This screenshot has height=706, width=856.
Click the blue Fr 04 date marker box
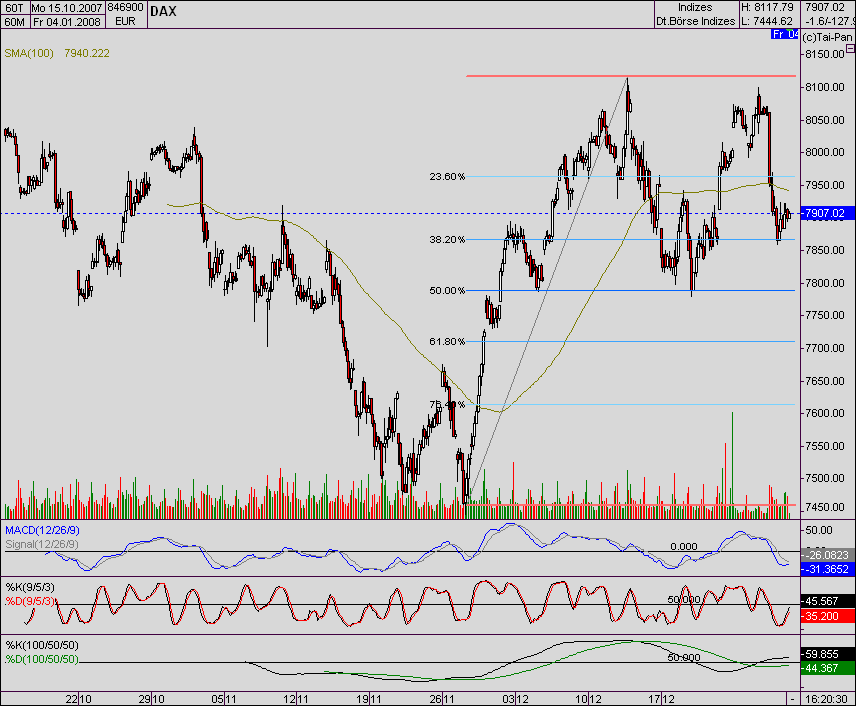(786, 33)
